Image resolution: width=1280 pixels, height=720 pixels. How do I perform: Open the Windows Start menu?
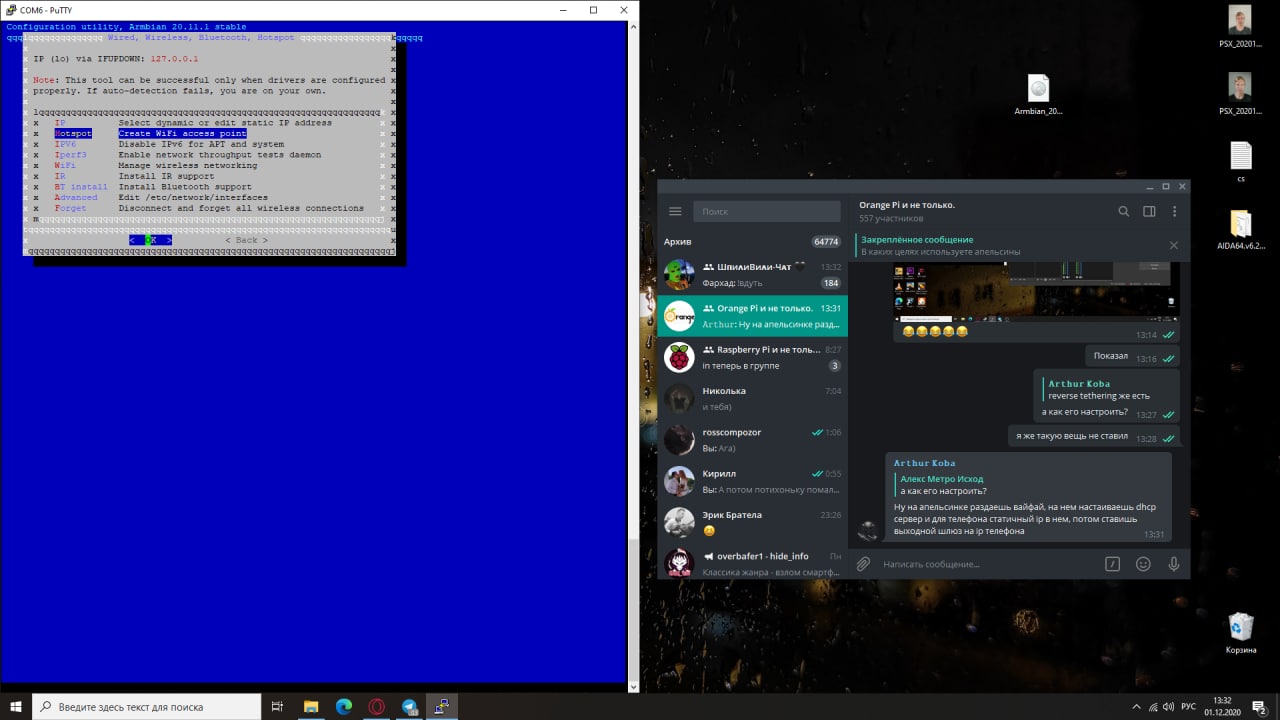15,706
